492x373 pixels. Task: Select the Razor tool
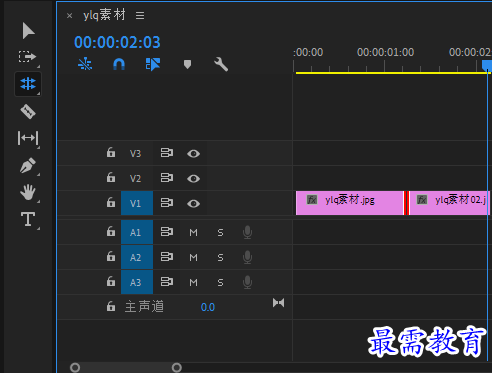28,112
